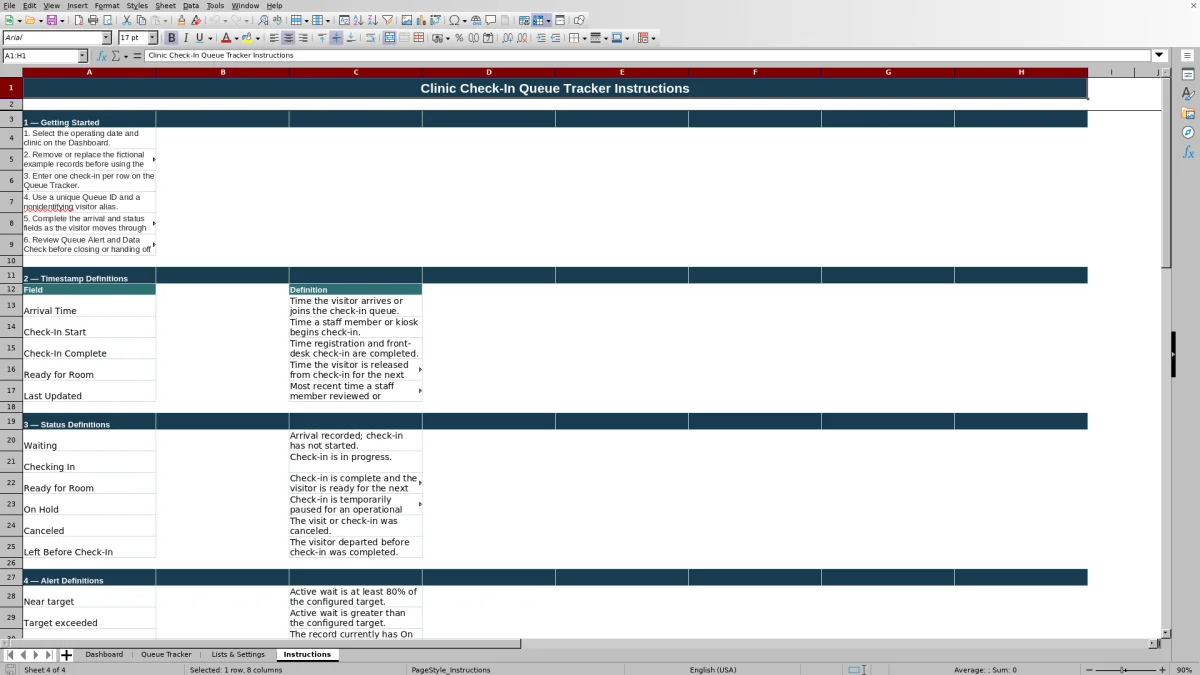
Task: Open the sidebar Styles panel icon
Action: click(1188, 93)
